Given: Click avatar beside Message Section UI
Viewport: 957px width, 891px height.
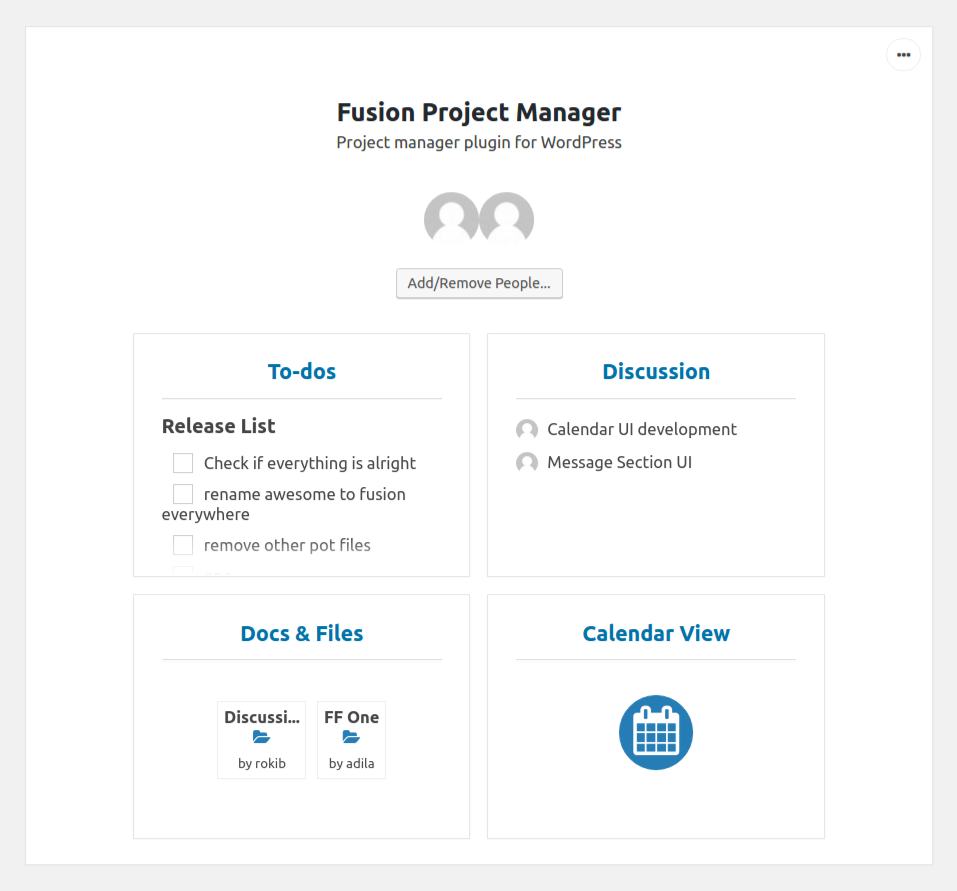Looking at the screenshot, I should 527,463.
